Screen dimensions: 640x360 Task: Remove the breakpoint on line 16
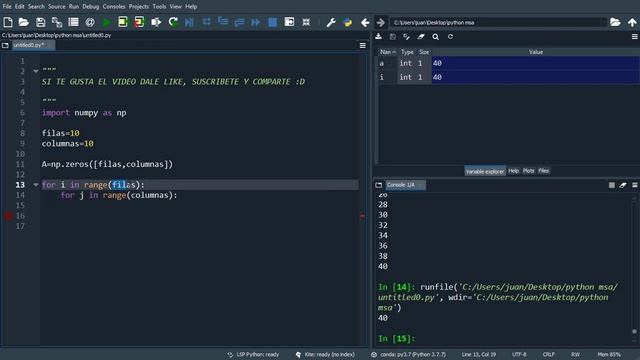point(8,216)
